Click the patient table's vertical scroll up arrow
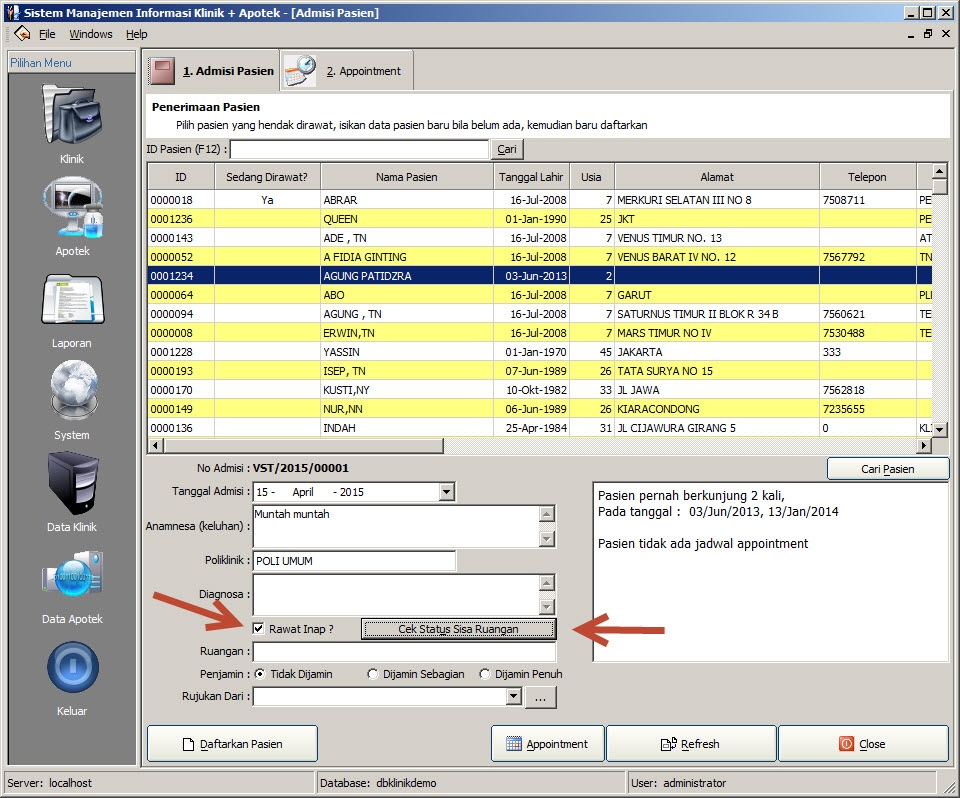 click(939, 170)
